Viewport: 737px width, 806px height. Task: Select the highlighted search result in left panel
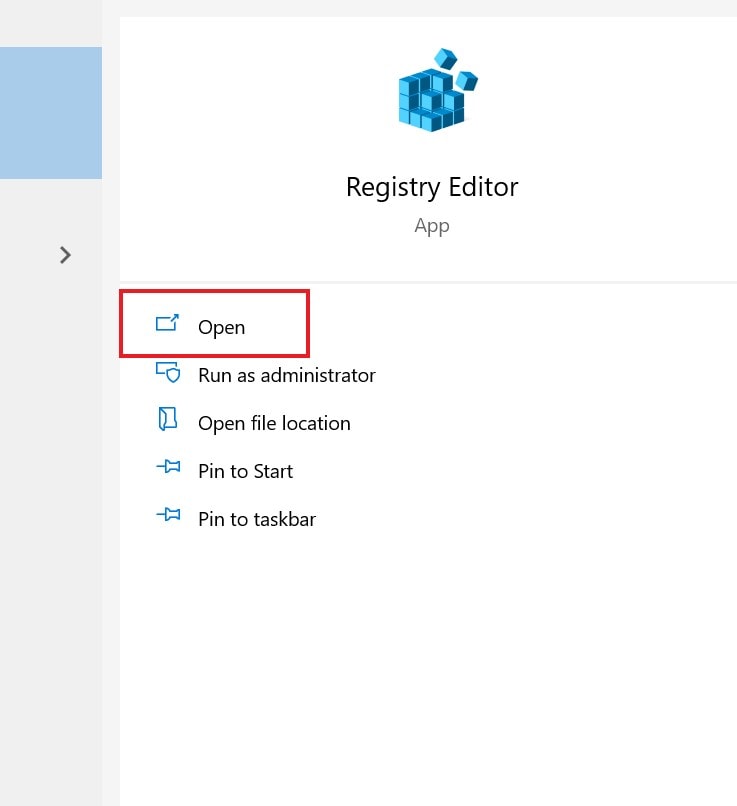(51, 113)
